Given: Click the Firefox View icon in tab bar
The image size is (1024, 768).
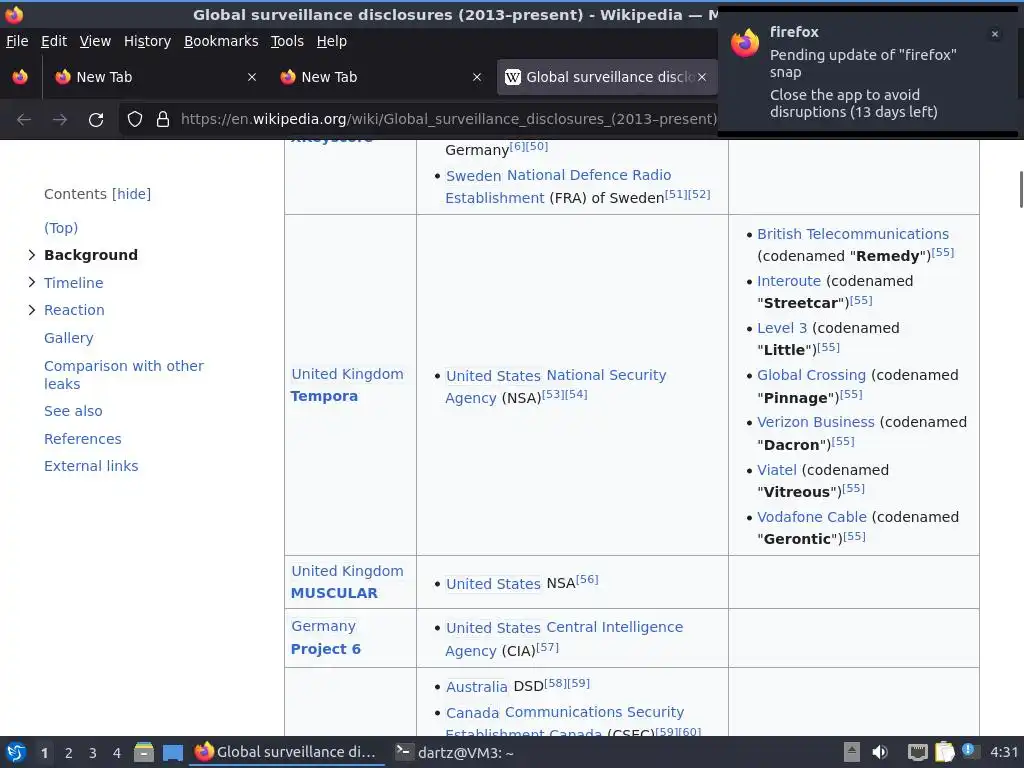Looking at the screenshot, I should tap(20, 77).
